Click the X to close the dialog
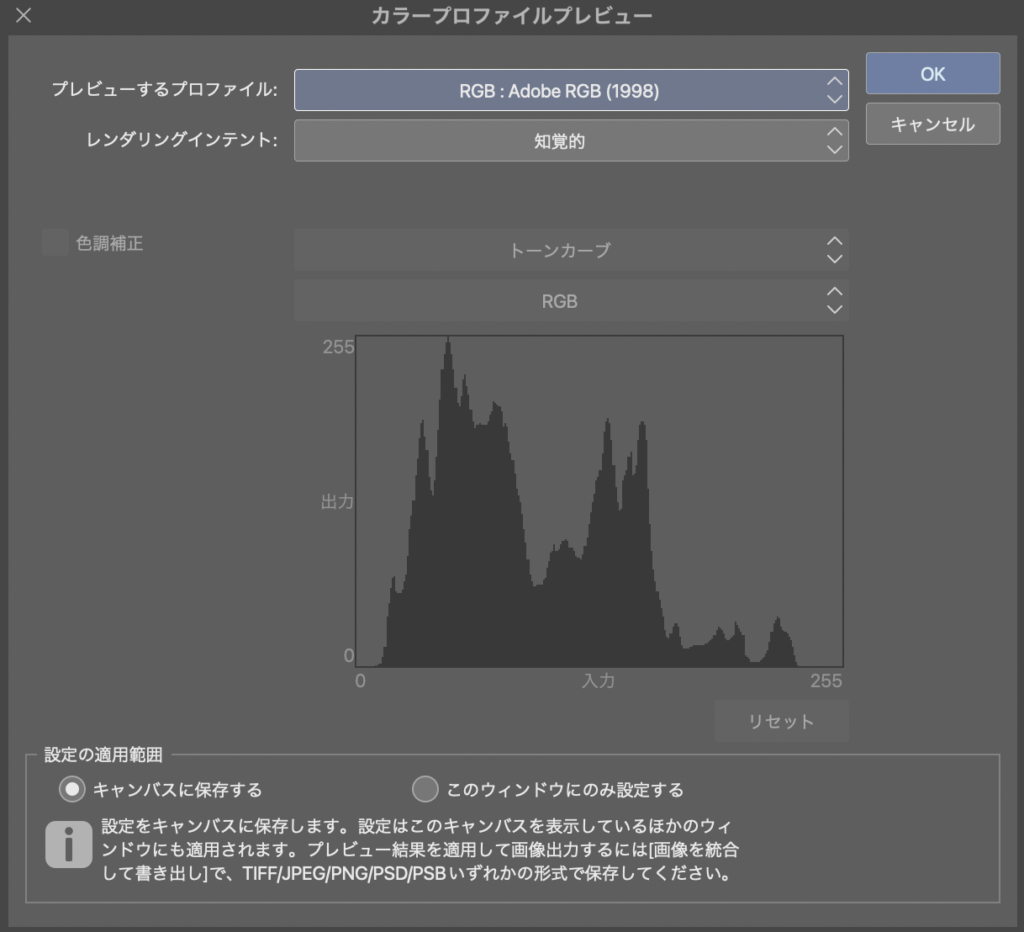Screen dimensions: 1024x932 (x=22, y=15)
